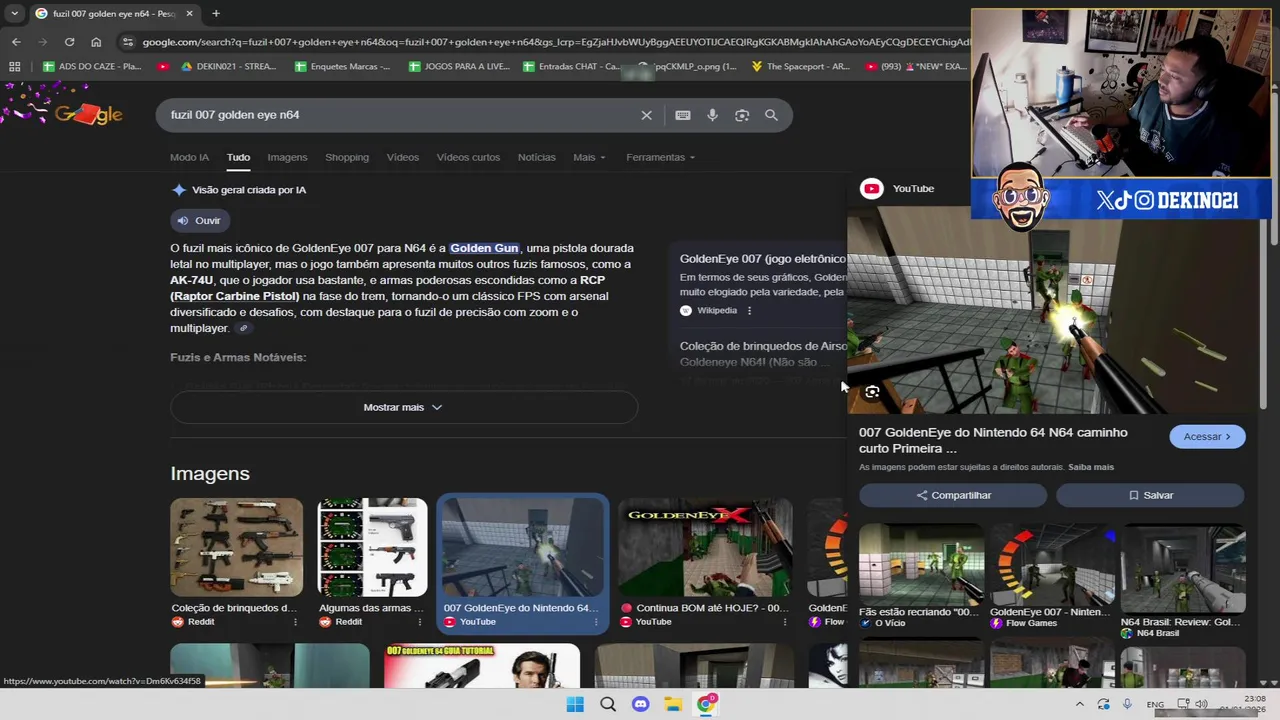This screenshot has width=1280, height=720.
Task: Switch to Vídeos curtos tab
Action: [x=468, y=157]
